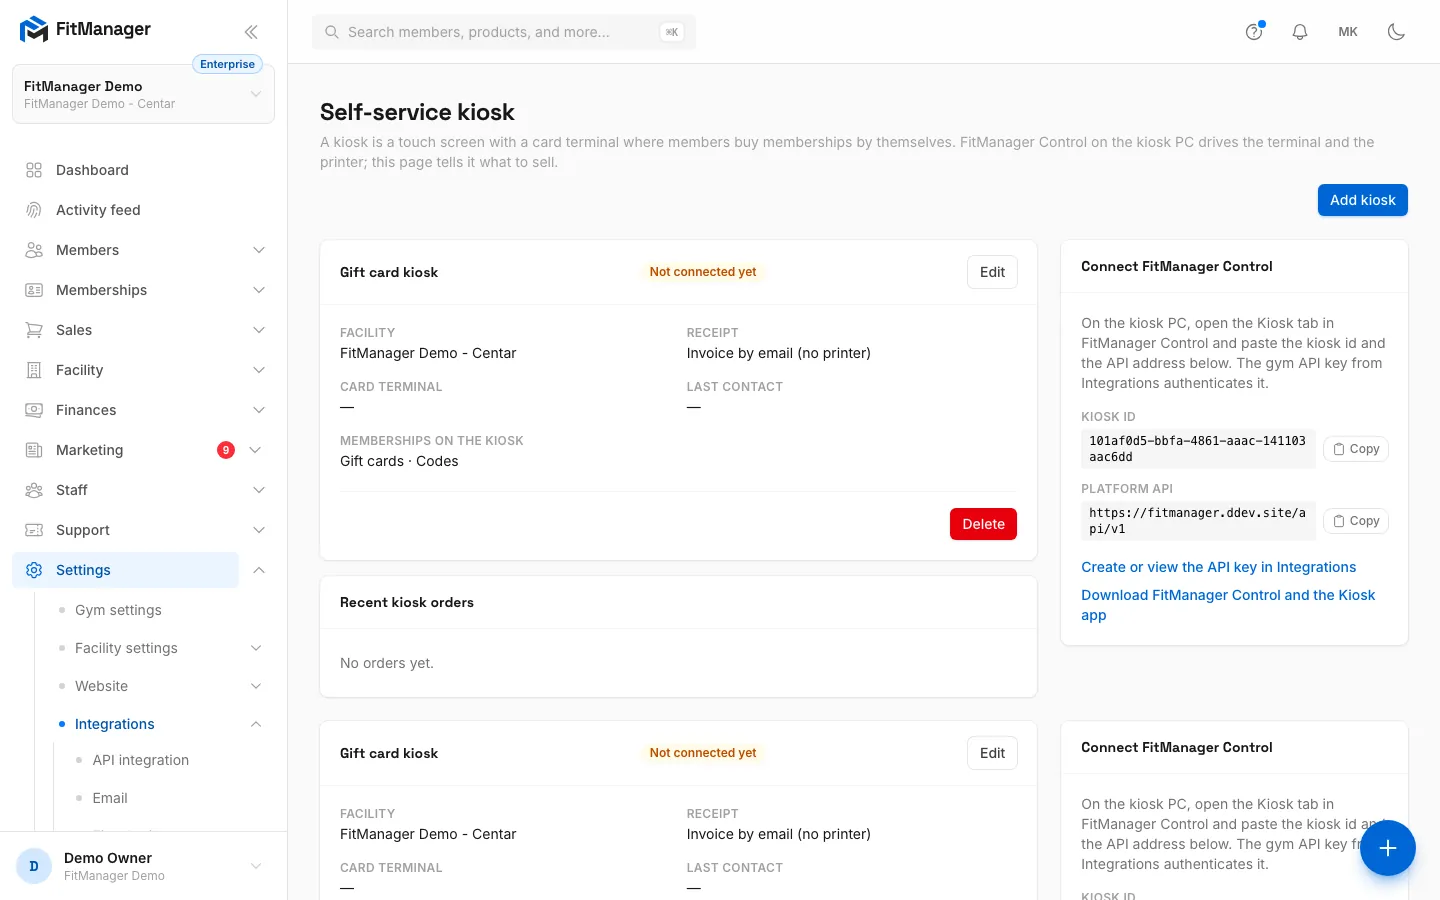Open the notifications bell
1440x900 pixels.
pyautogui.click(x=1300, y=32)
